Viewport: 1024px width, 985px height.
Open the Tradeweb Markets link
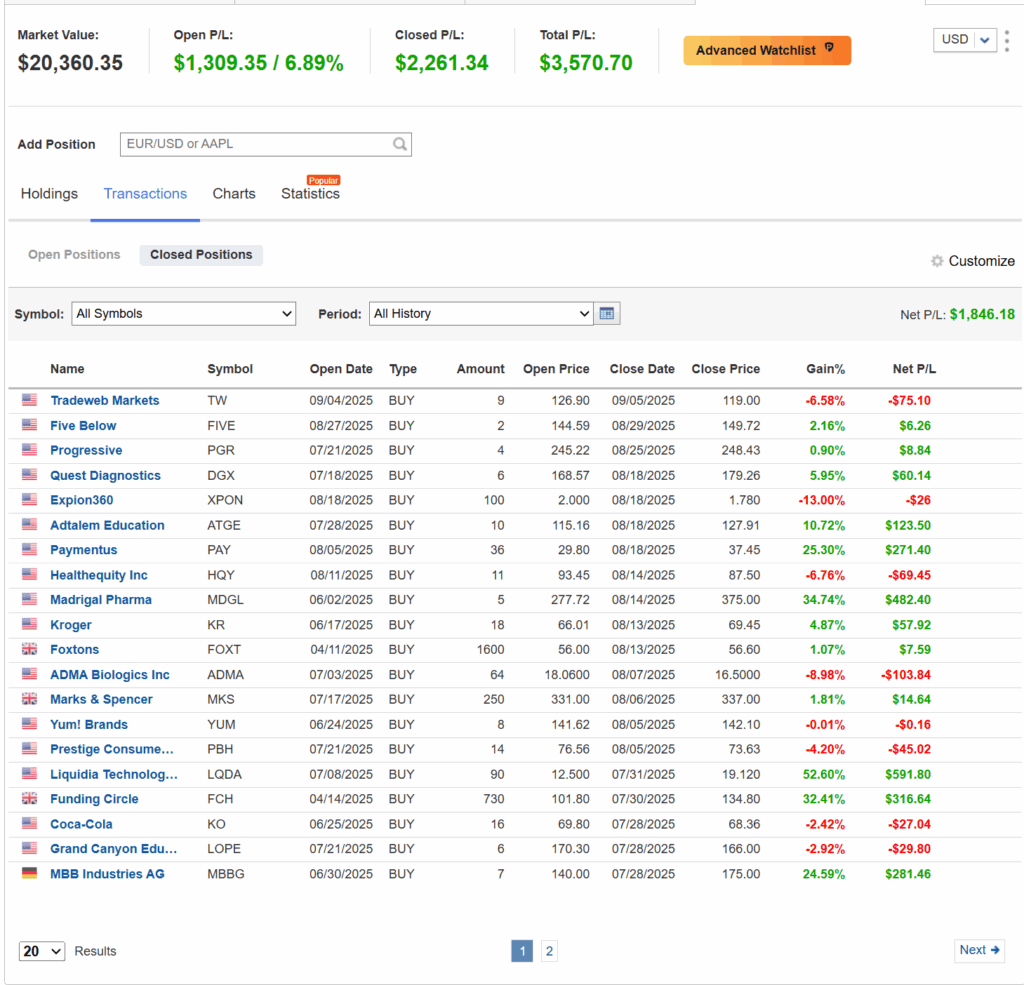[104, 400]
